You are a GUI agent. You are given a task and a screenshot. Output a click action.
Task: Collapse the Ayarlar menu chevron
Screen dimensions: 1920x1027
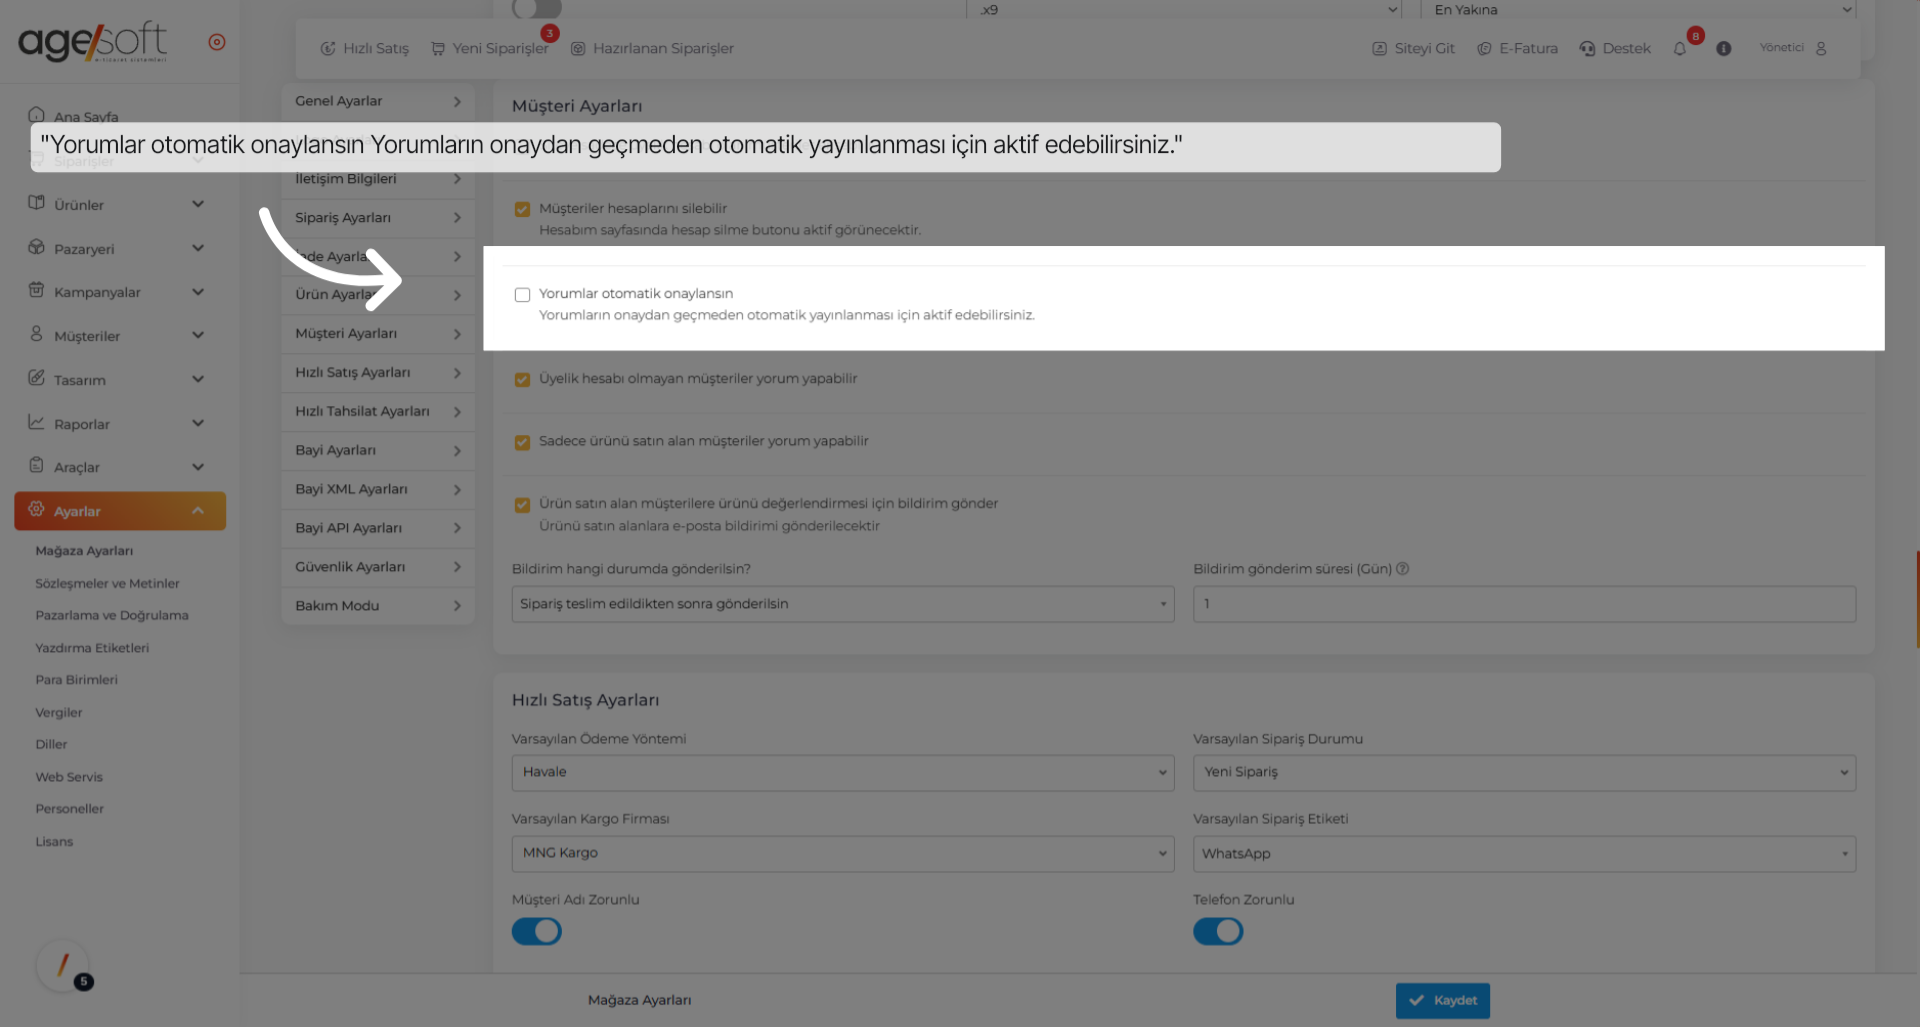[x=198, y=511]
